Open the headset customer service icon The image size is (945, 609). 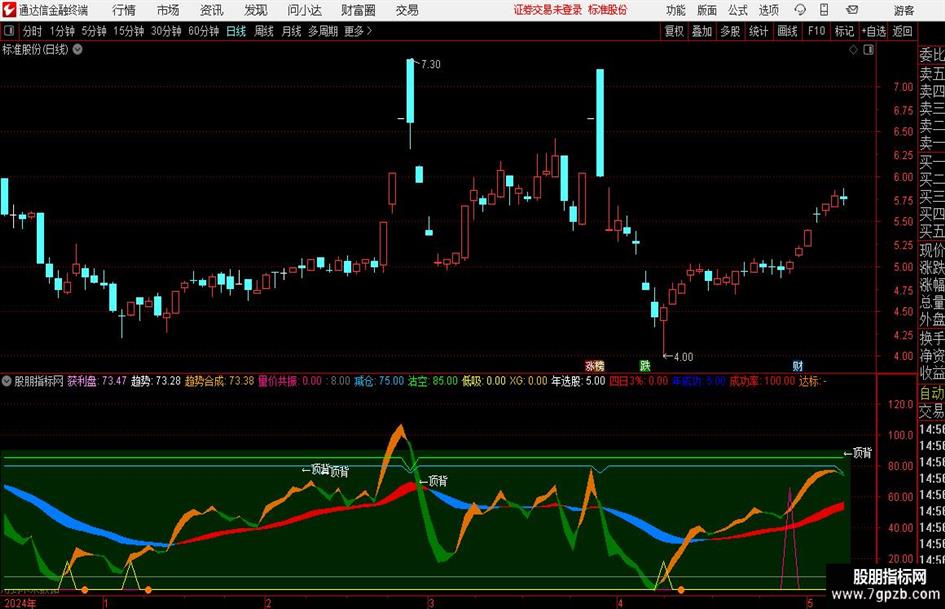(800, 10)
